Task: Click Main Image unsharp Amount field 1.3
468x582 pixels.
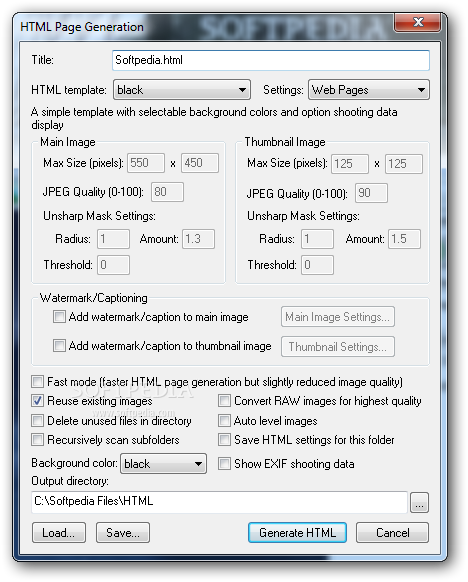Action: pyautogui.click(x=198, y=239)
